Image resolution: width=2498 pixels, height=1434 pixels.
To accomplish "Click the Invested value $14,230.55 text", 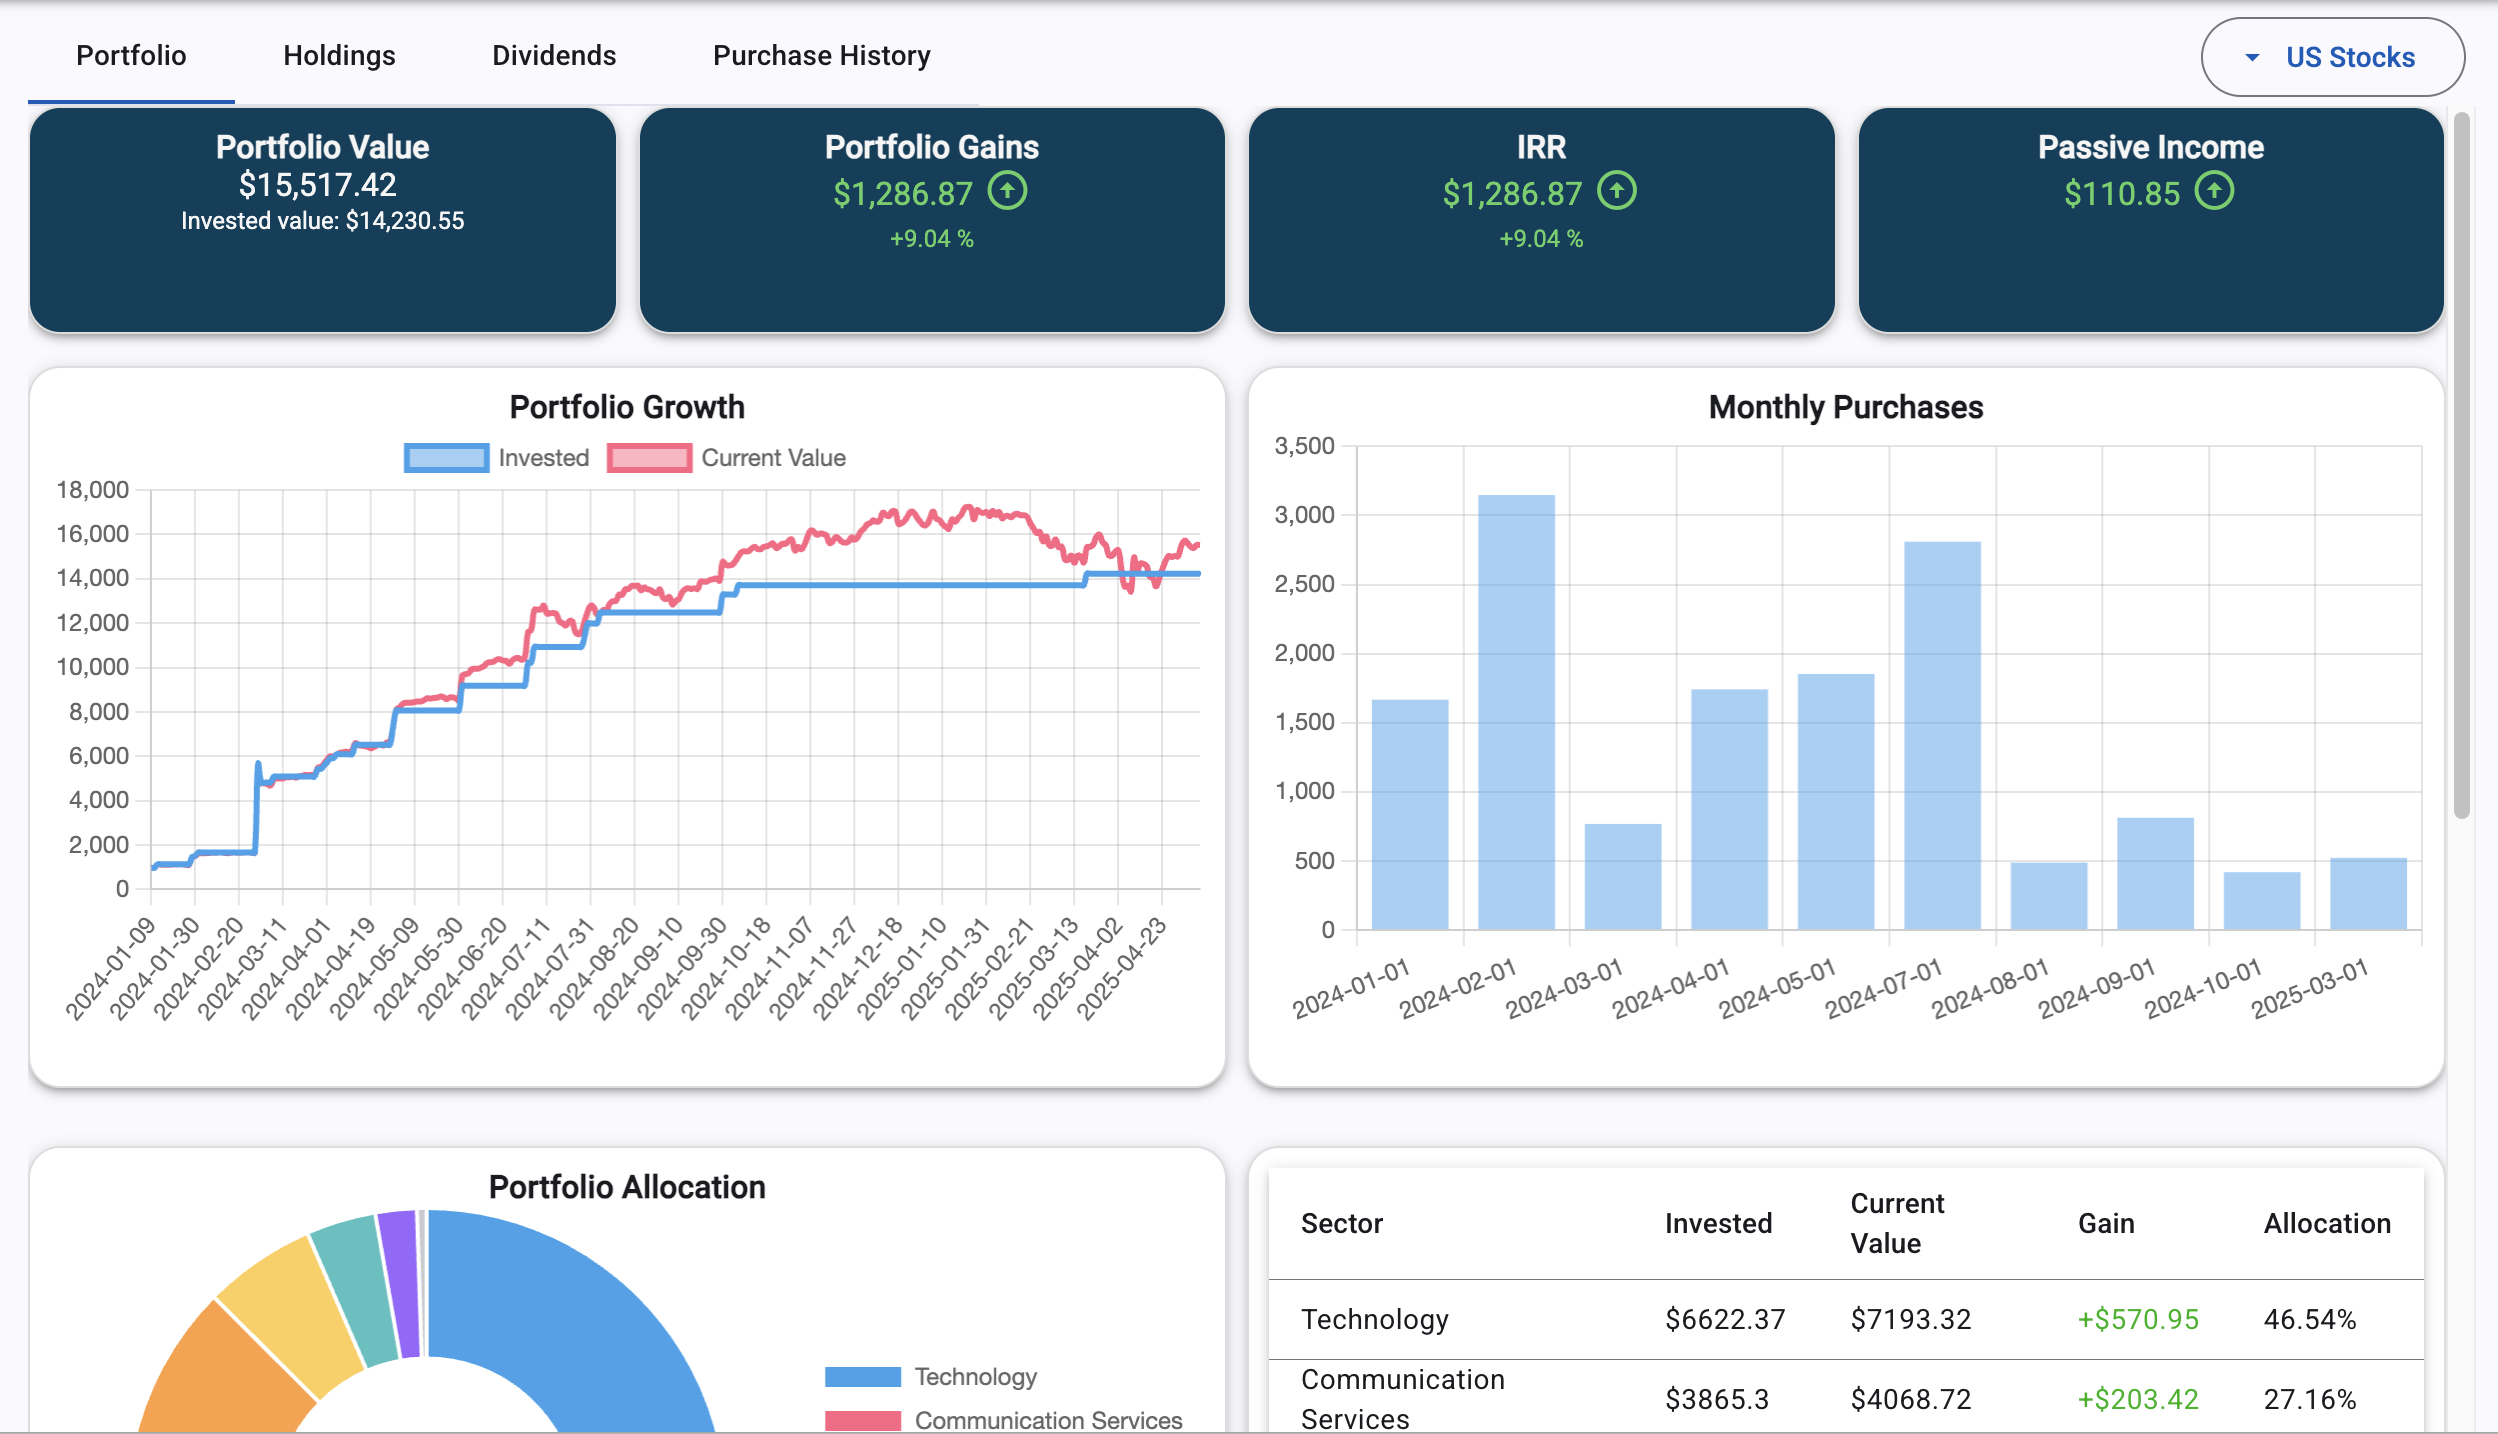I will (x=322, y=221).
